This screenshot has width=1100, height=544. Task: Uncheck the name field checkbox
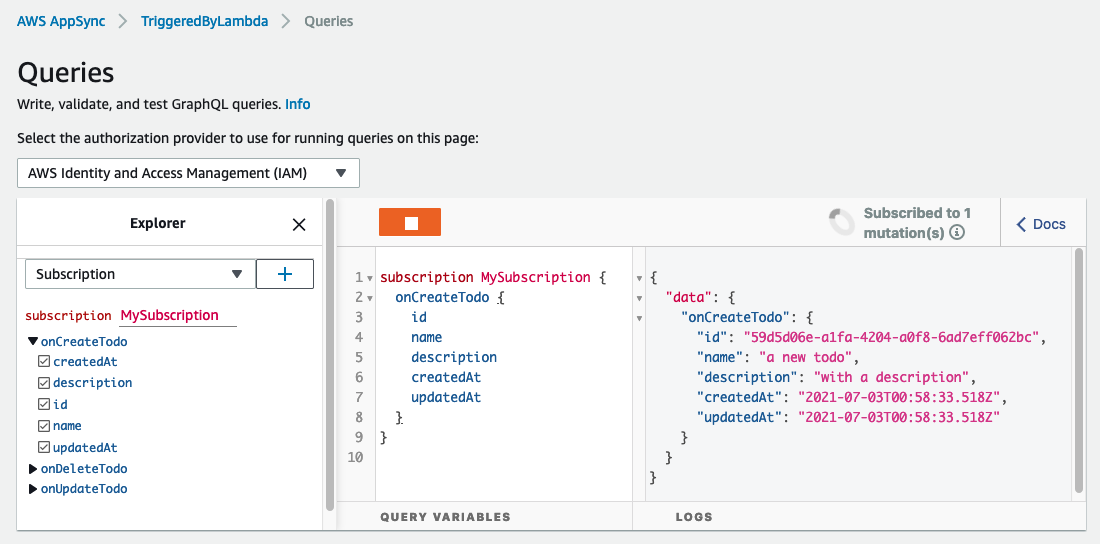pos(43,425)
